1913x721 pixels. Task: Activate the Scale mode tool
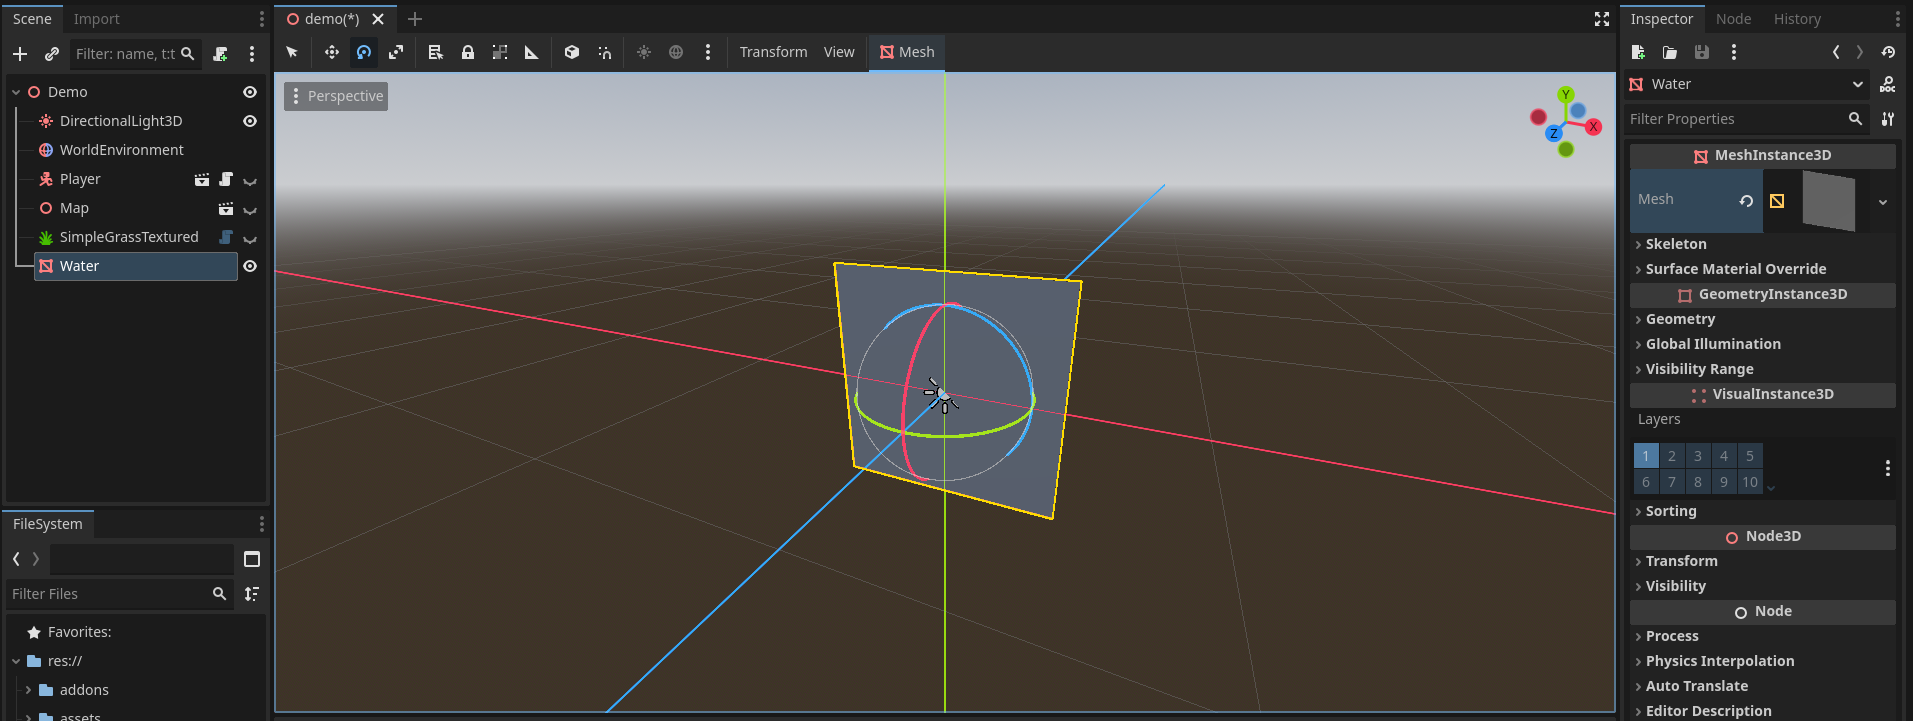[x=396, y=52]
